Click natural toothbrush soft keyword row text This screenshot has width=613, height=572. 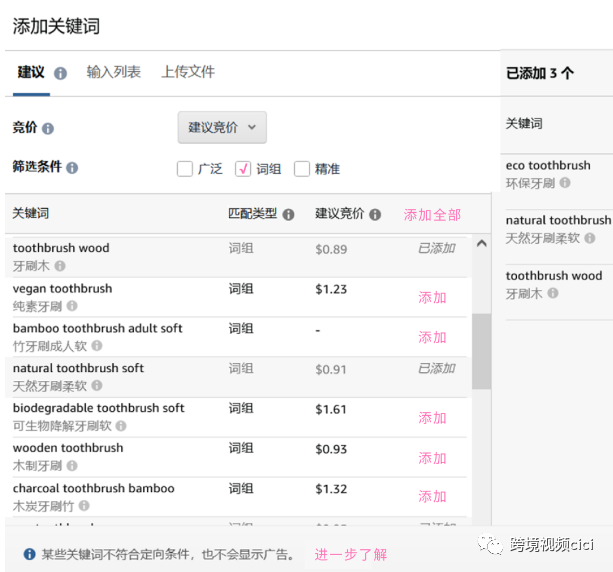tap(78, 368)
